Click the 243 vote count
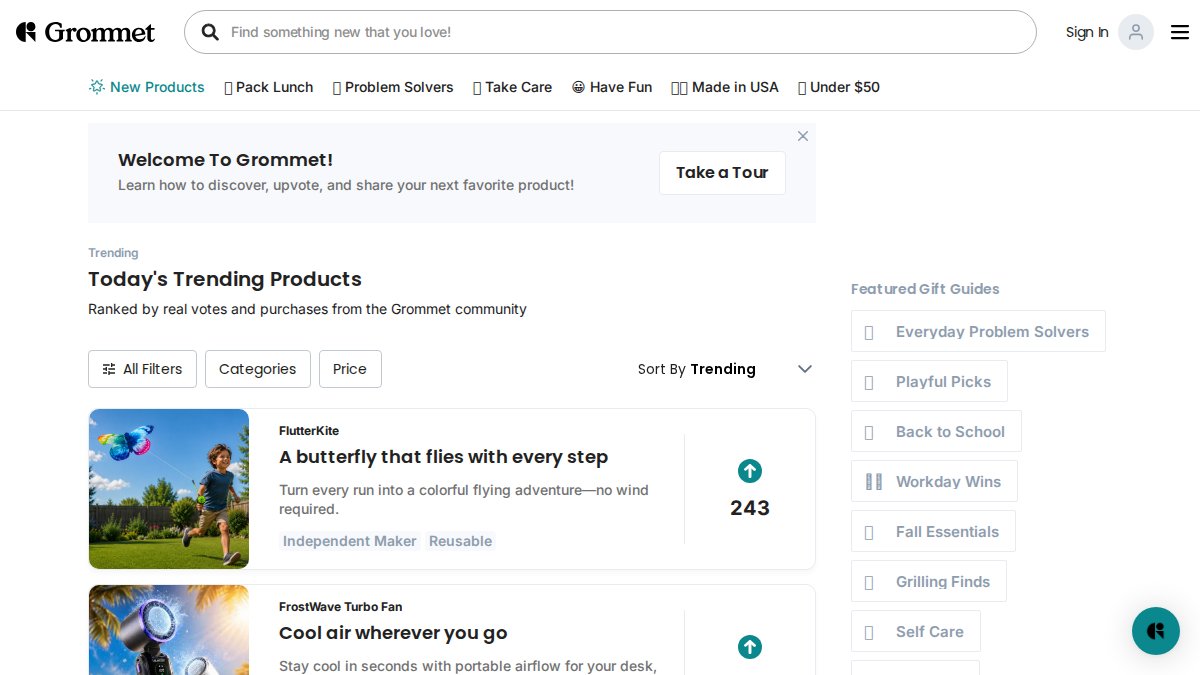The height and width of the screenshot is (675, 1200). click(750, 508)
